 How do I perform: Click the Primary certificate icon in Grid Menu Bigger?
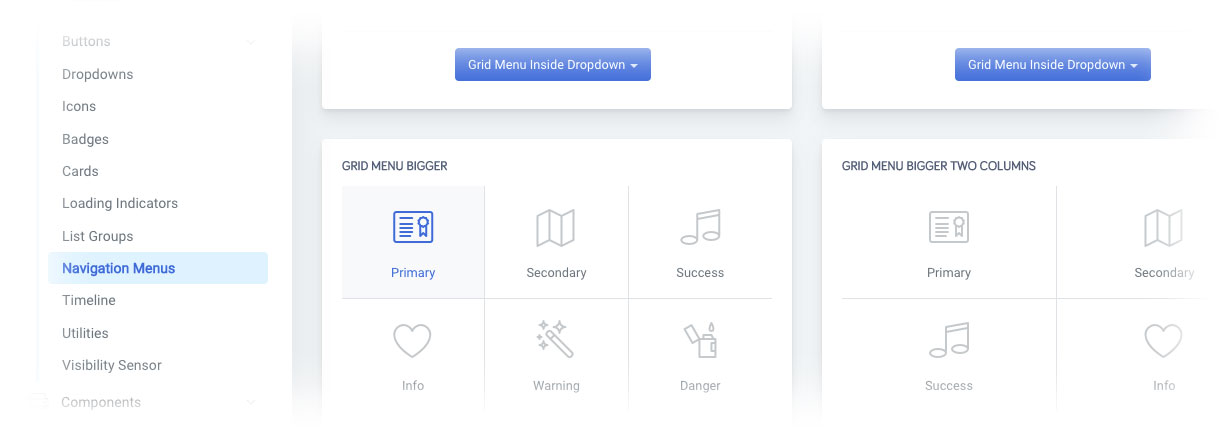point(413,228)
